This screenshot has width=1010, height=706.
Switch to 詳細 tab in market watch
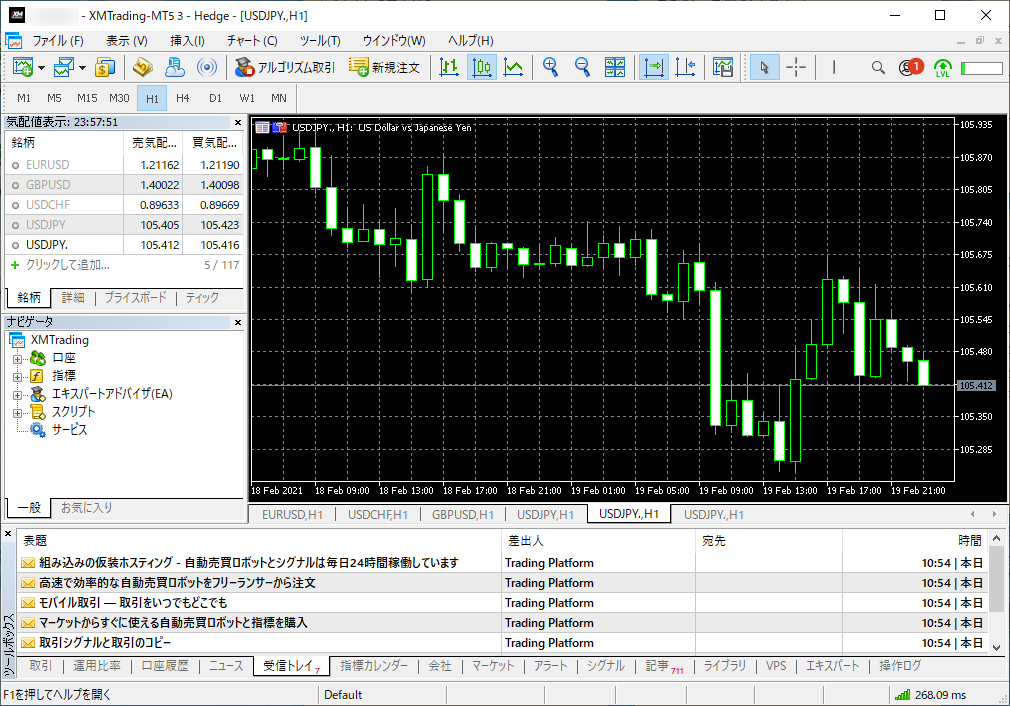coord(73,298)
